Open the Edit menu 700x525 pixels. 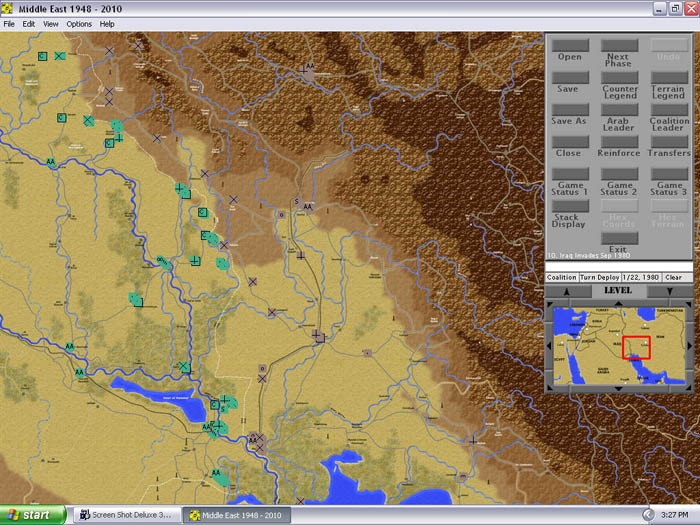[29, 24]
